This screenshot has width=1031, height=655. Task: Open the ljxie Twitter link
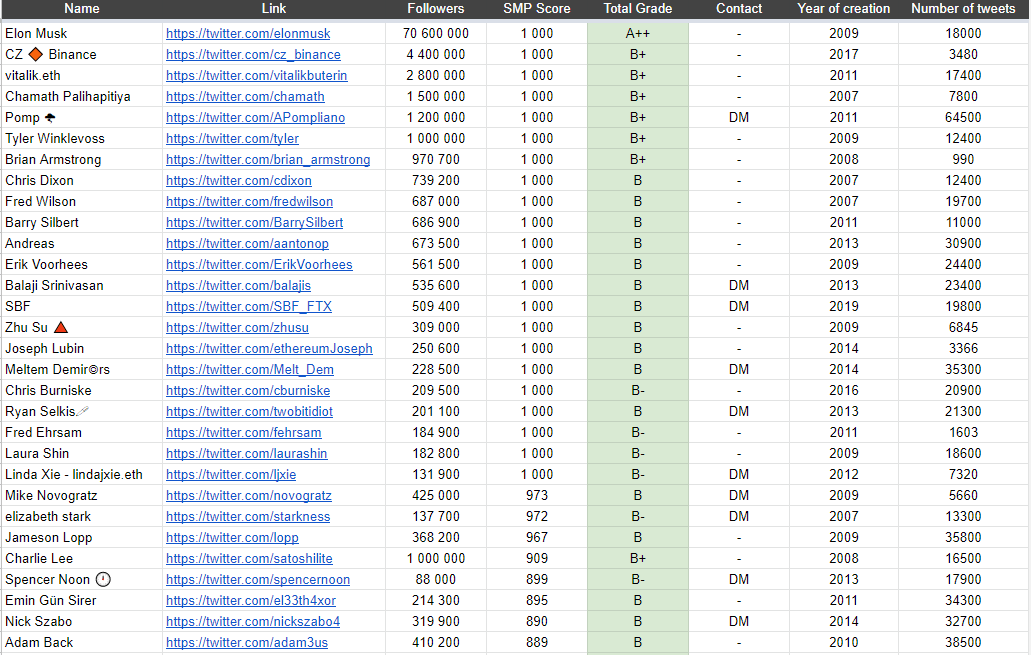click(x=231, y=475)
